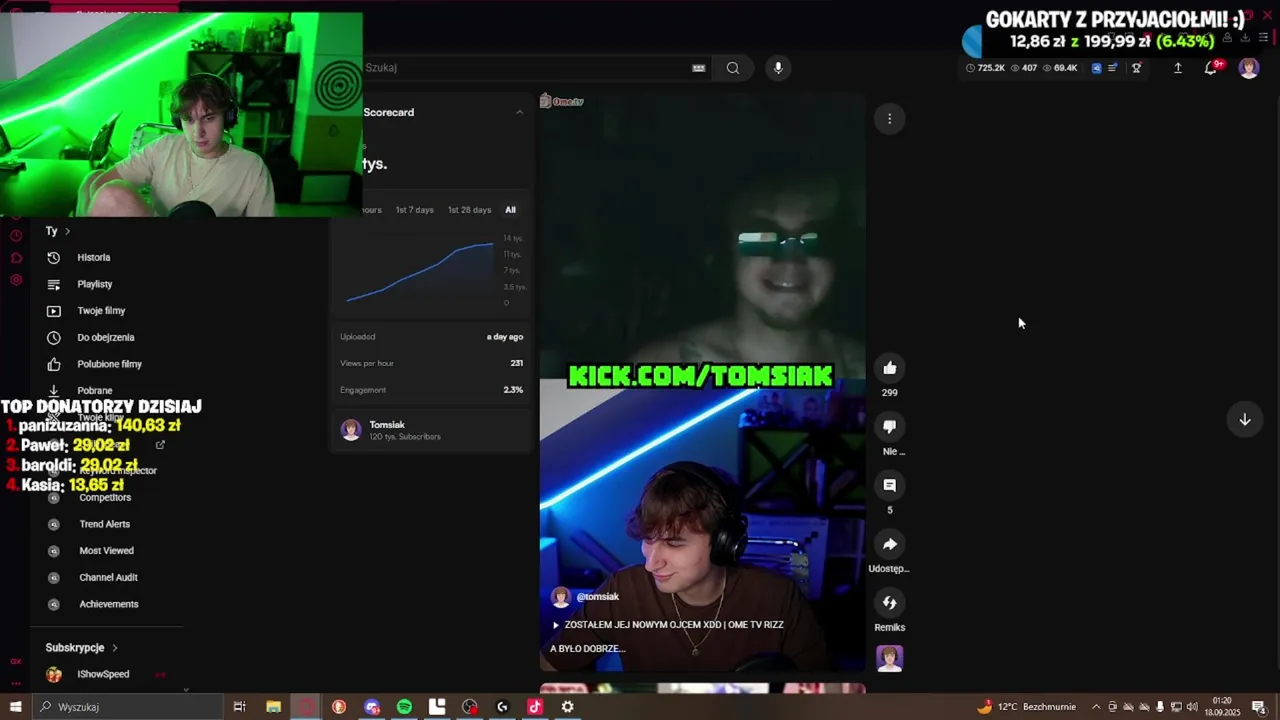
Task: Open the vidIQ list icon with blue dot
Action: 1112,68
